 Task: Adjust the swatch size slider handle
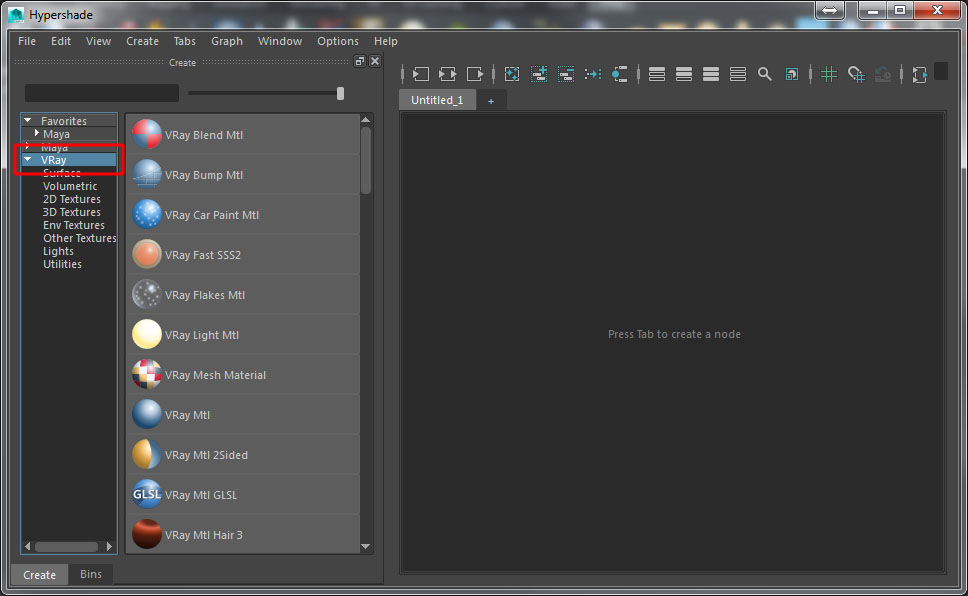coord(340,93)
